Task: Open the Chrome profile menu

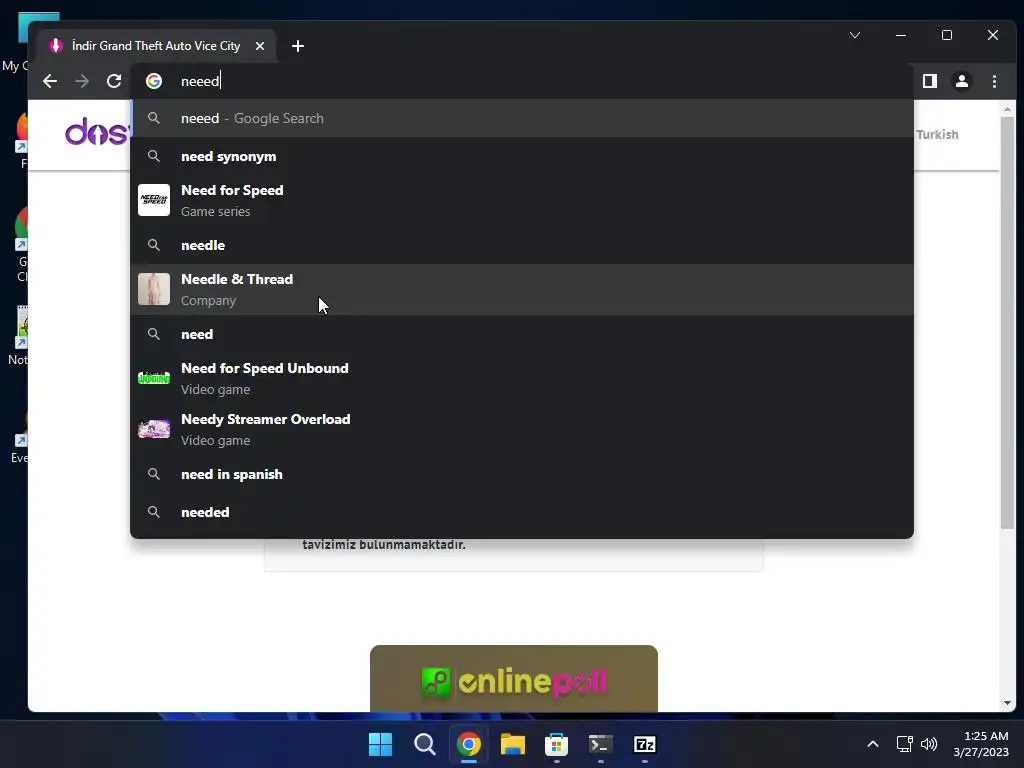Action: (961, 81)
